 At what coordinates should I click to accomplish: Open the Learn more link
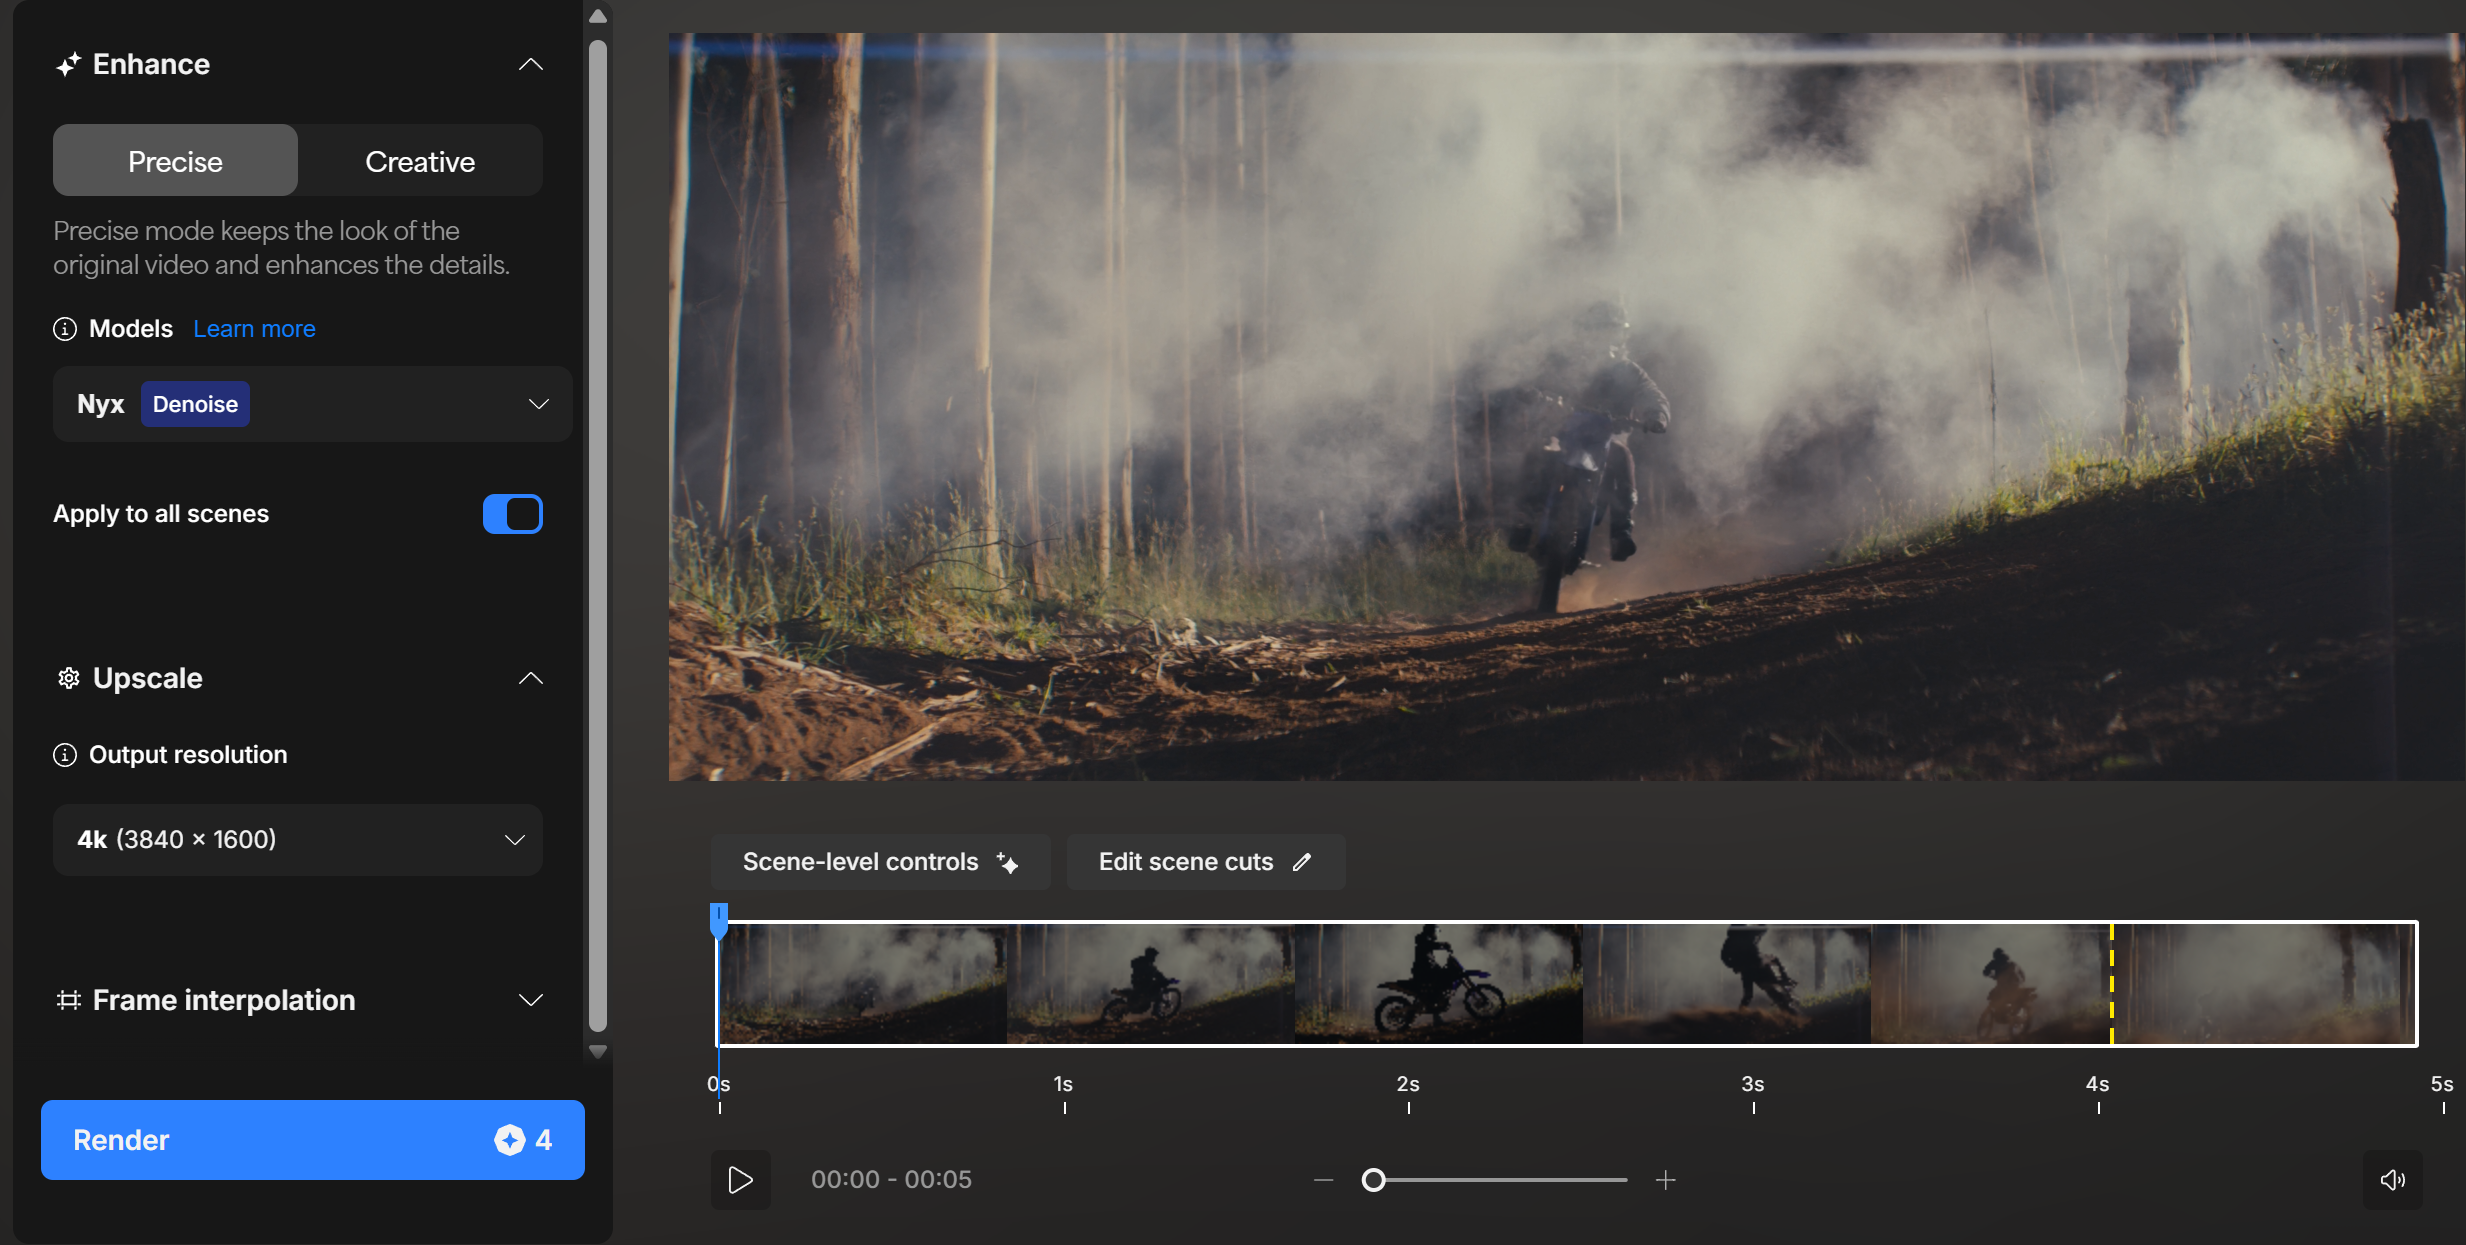[x=254, y=329]
